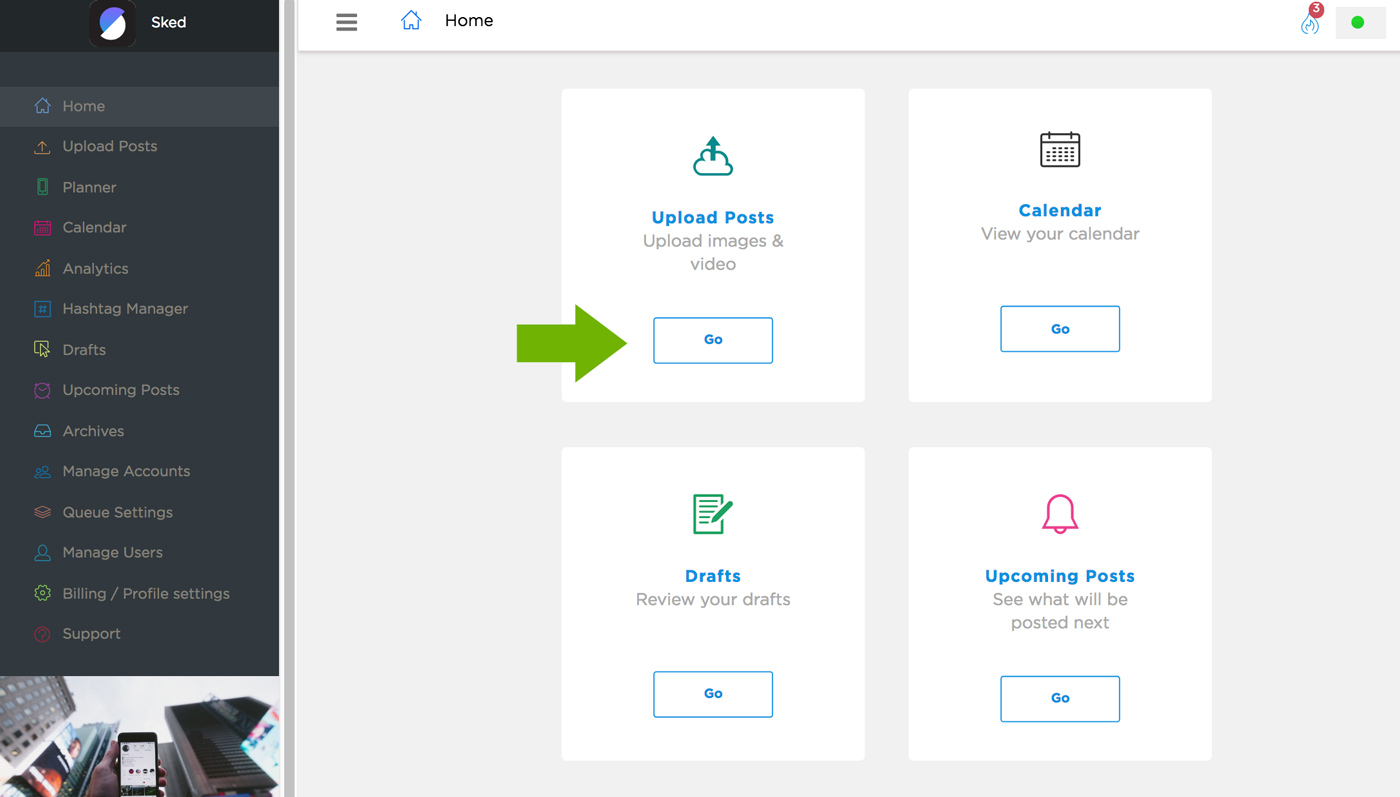Toggle the hamburger menu icon

347,22
